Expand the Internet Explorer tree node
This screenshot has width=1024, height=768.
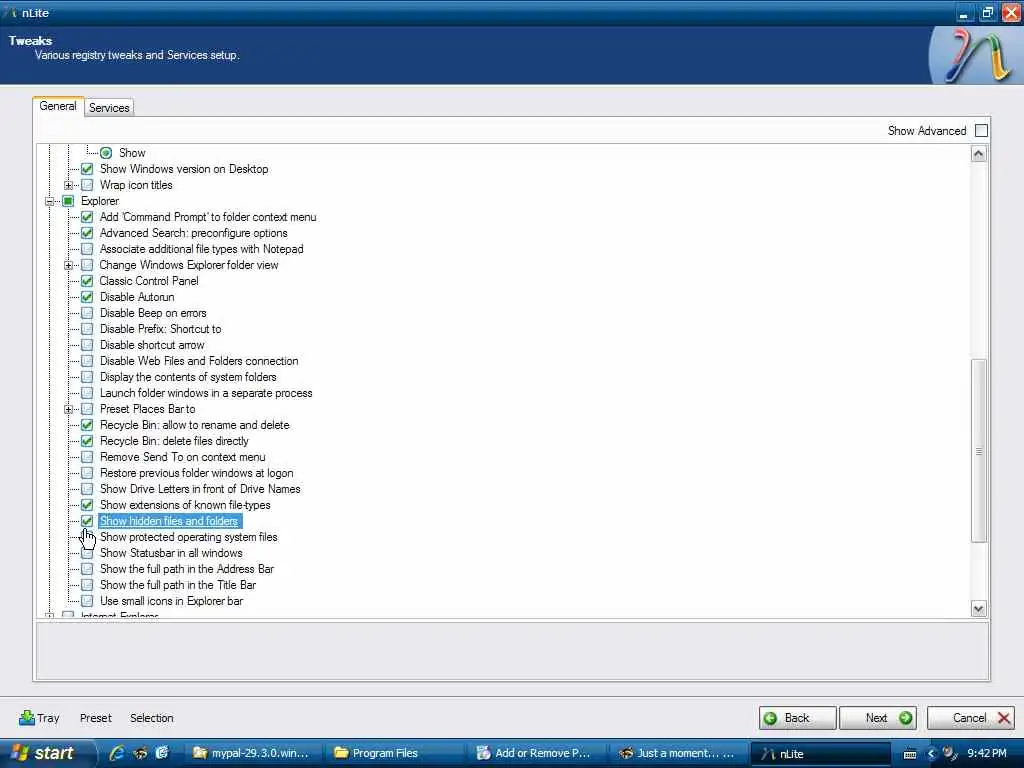pos(49,615)
